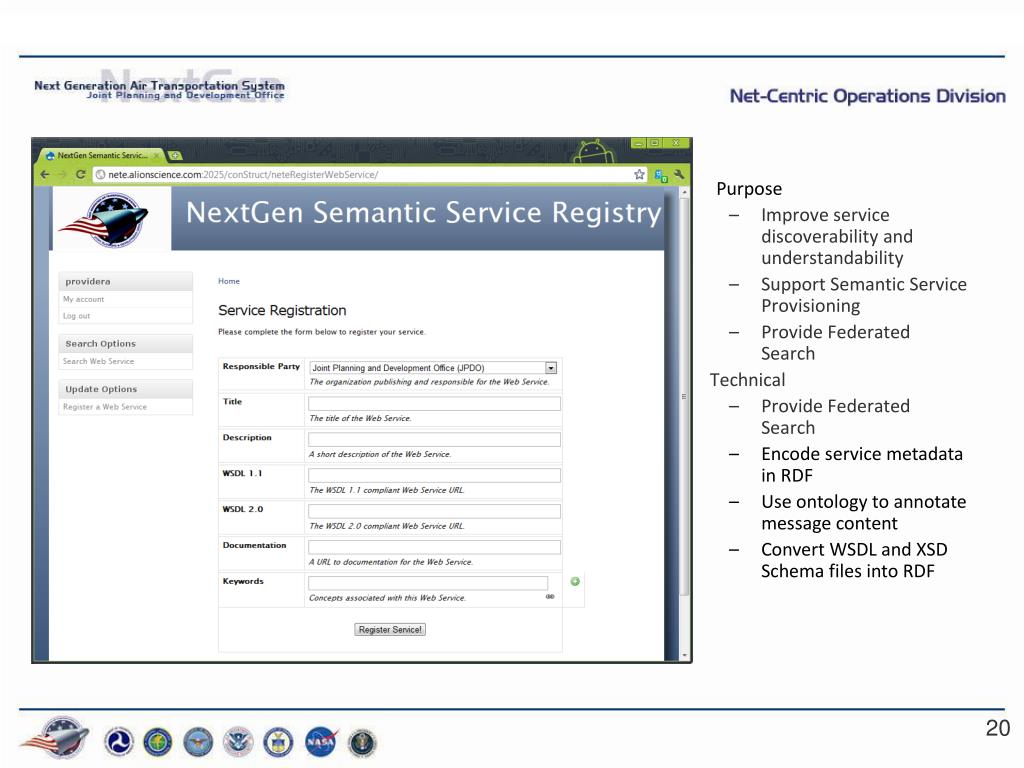
Task: Click the Search Options sidebar header
Action: [x=125, y=344]
